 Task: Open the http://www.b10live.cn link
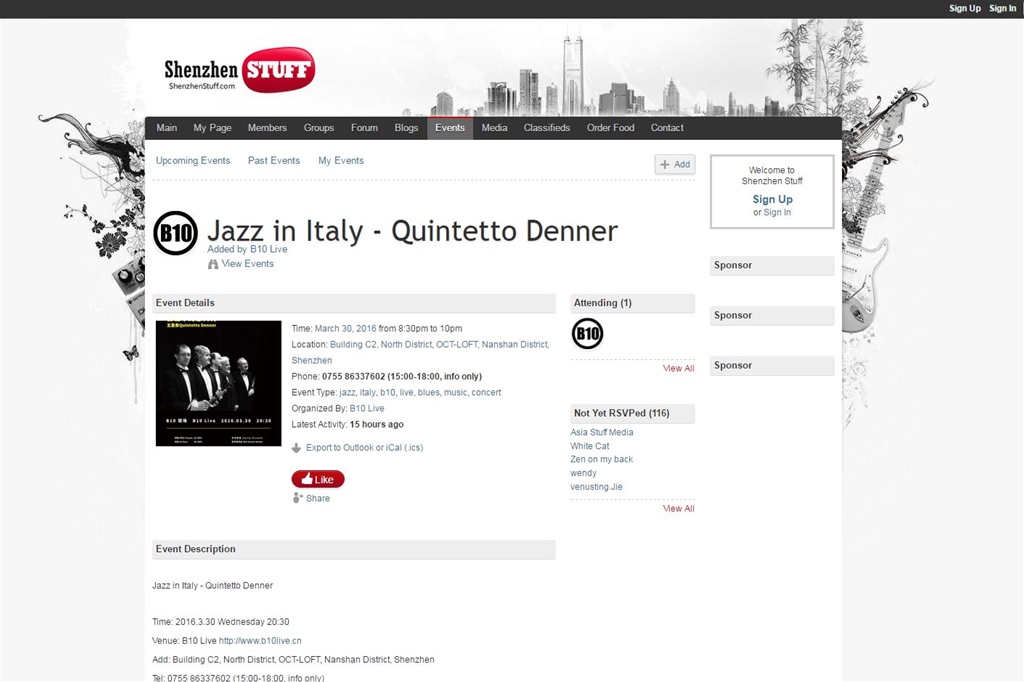(x=260, y=641)
